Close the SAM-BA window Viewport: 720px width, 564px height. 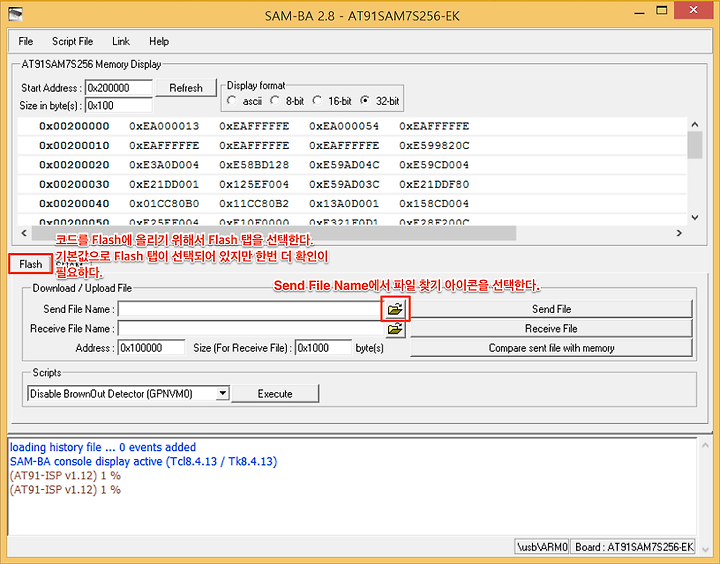coord(694,10)
